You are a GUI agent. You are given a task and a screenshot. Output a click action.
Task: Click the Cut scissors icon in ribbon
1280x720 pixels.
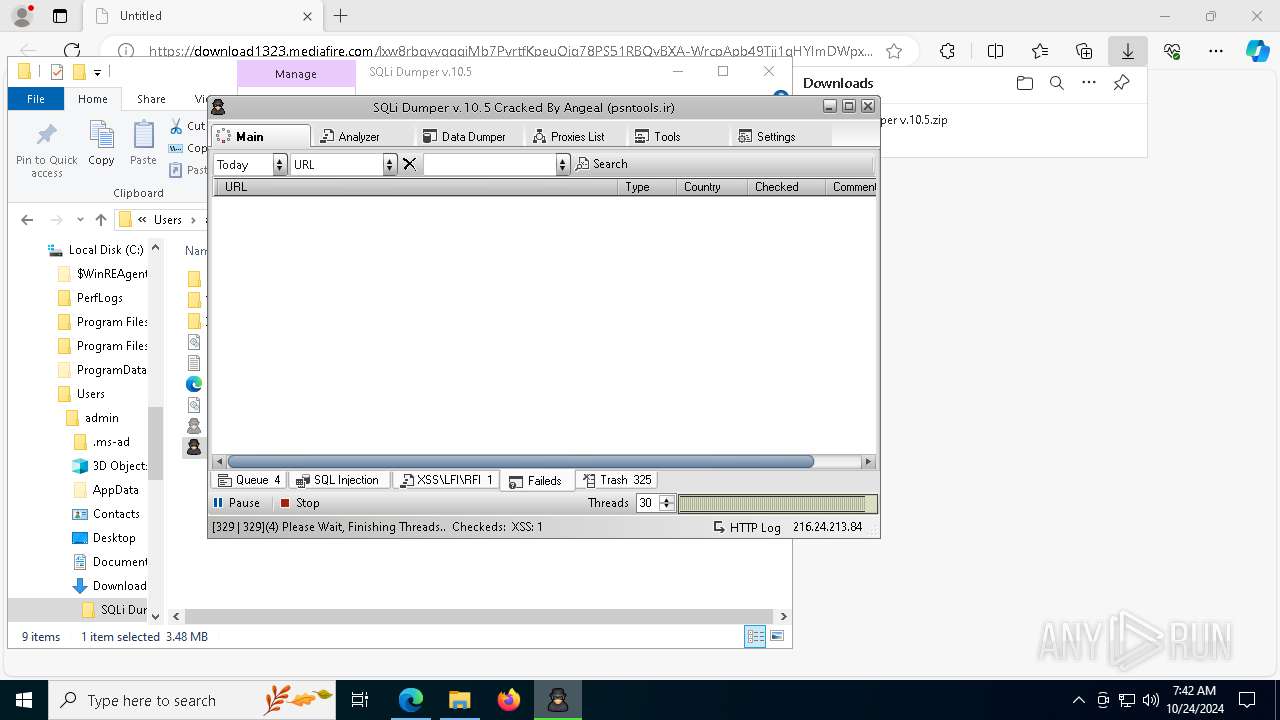[176, 126]
